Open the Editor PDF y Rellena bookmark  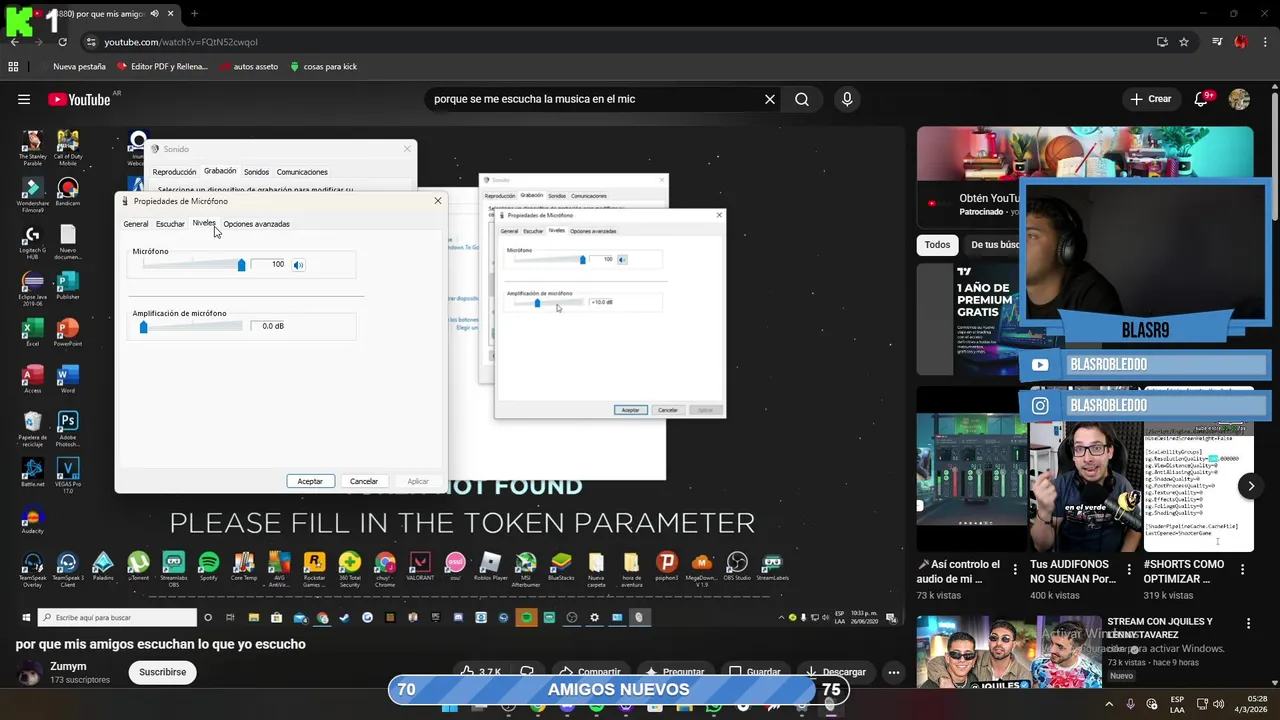(x=162, y=66)
